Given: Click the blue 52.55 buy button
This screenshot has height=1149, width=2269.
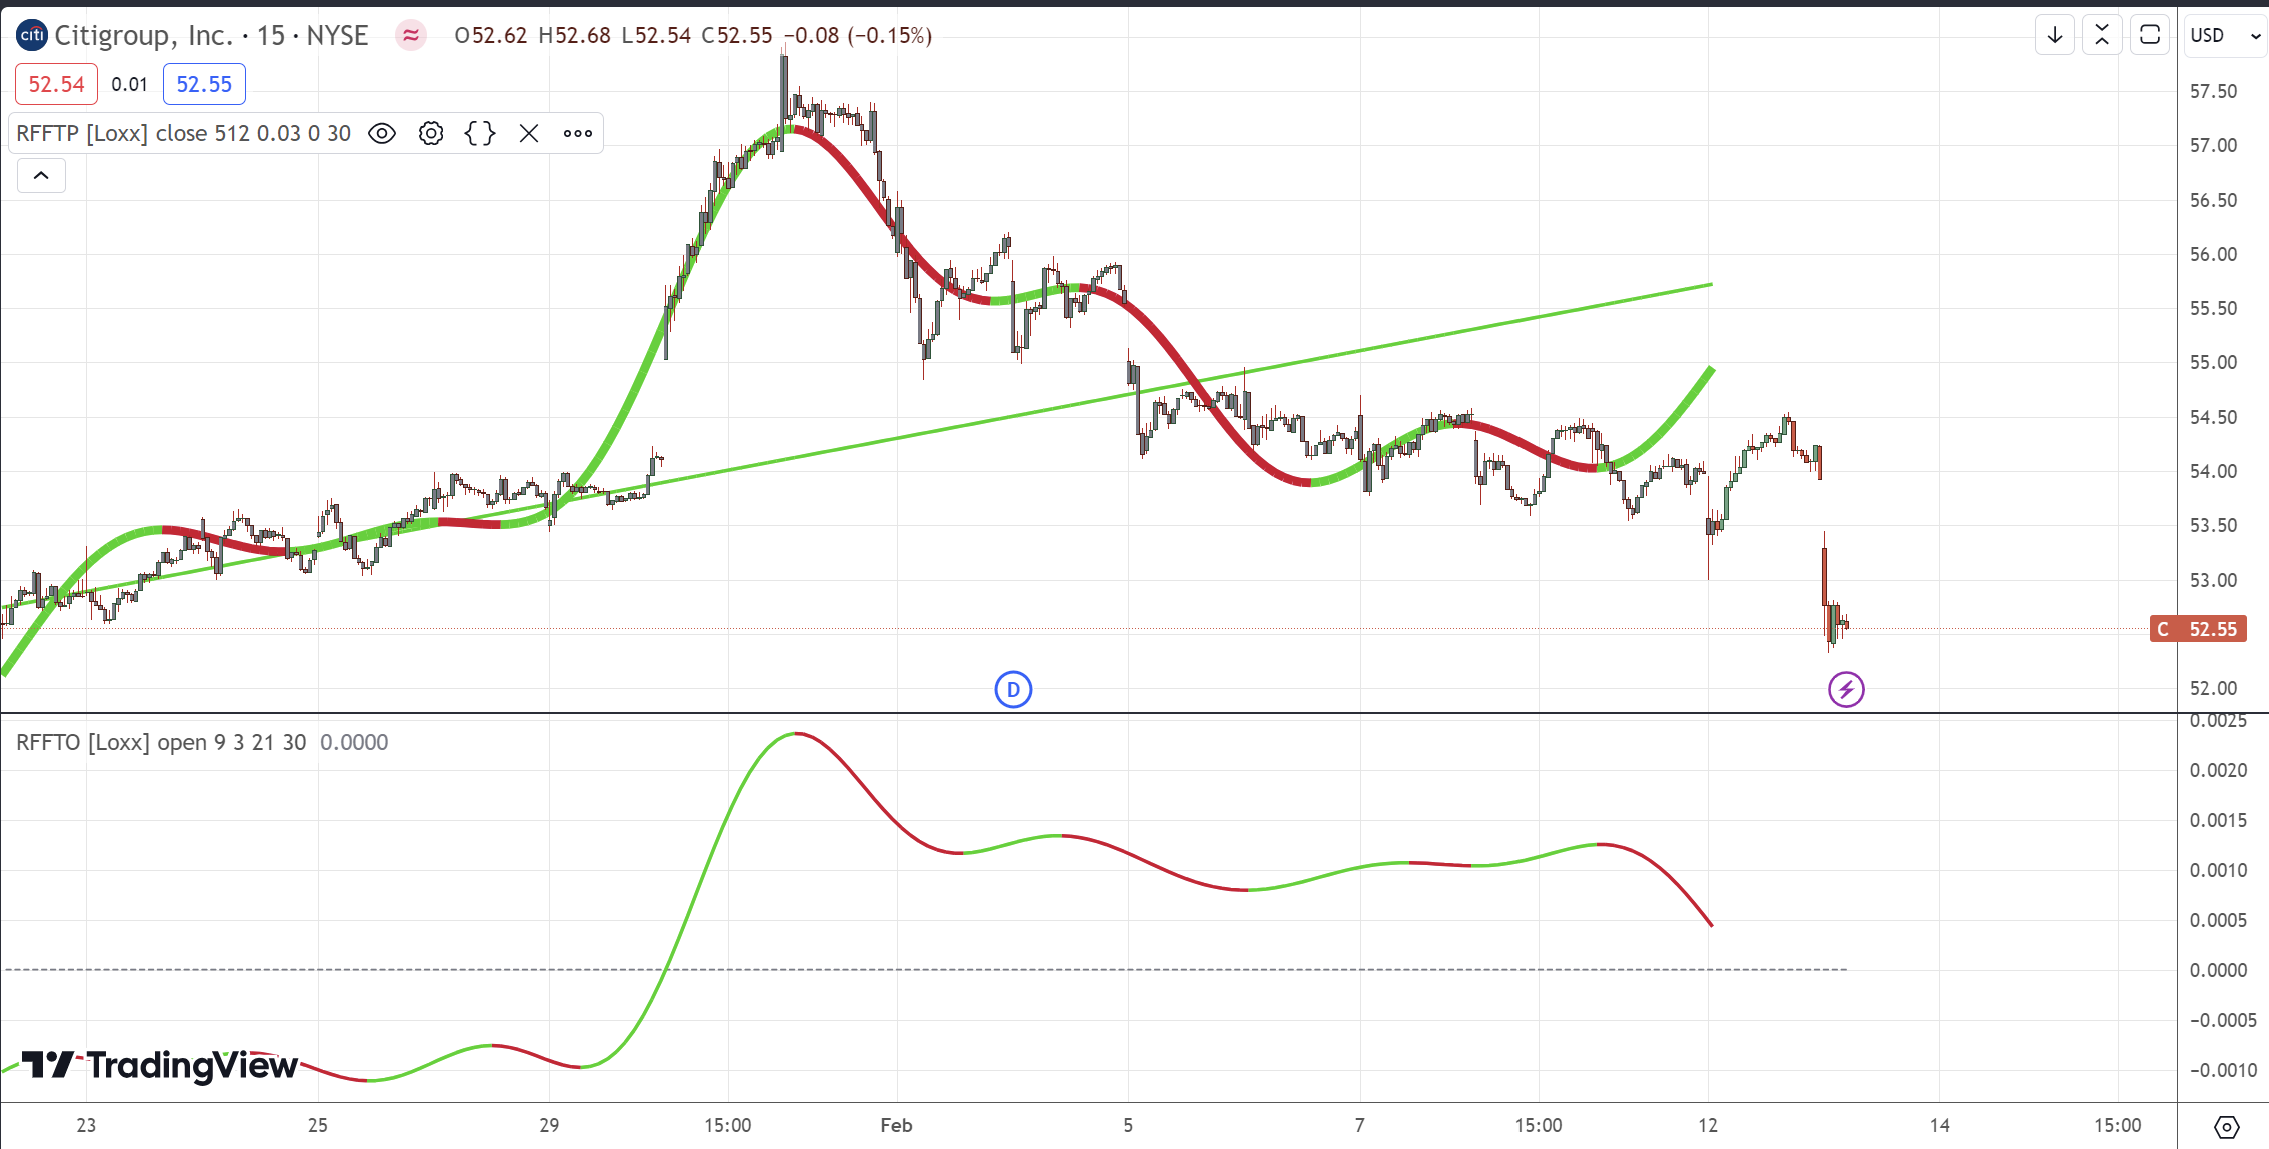Looking at the screenshot, I should tap(204, 84).
